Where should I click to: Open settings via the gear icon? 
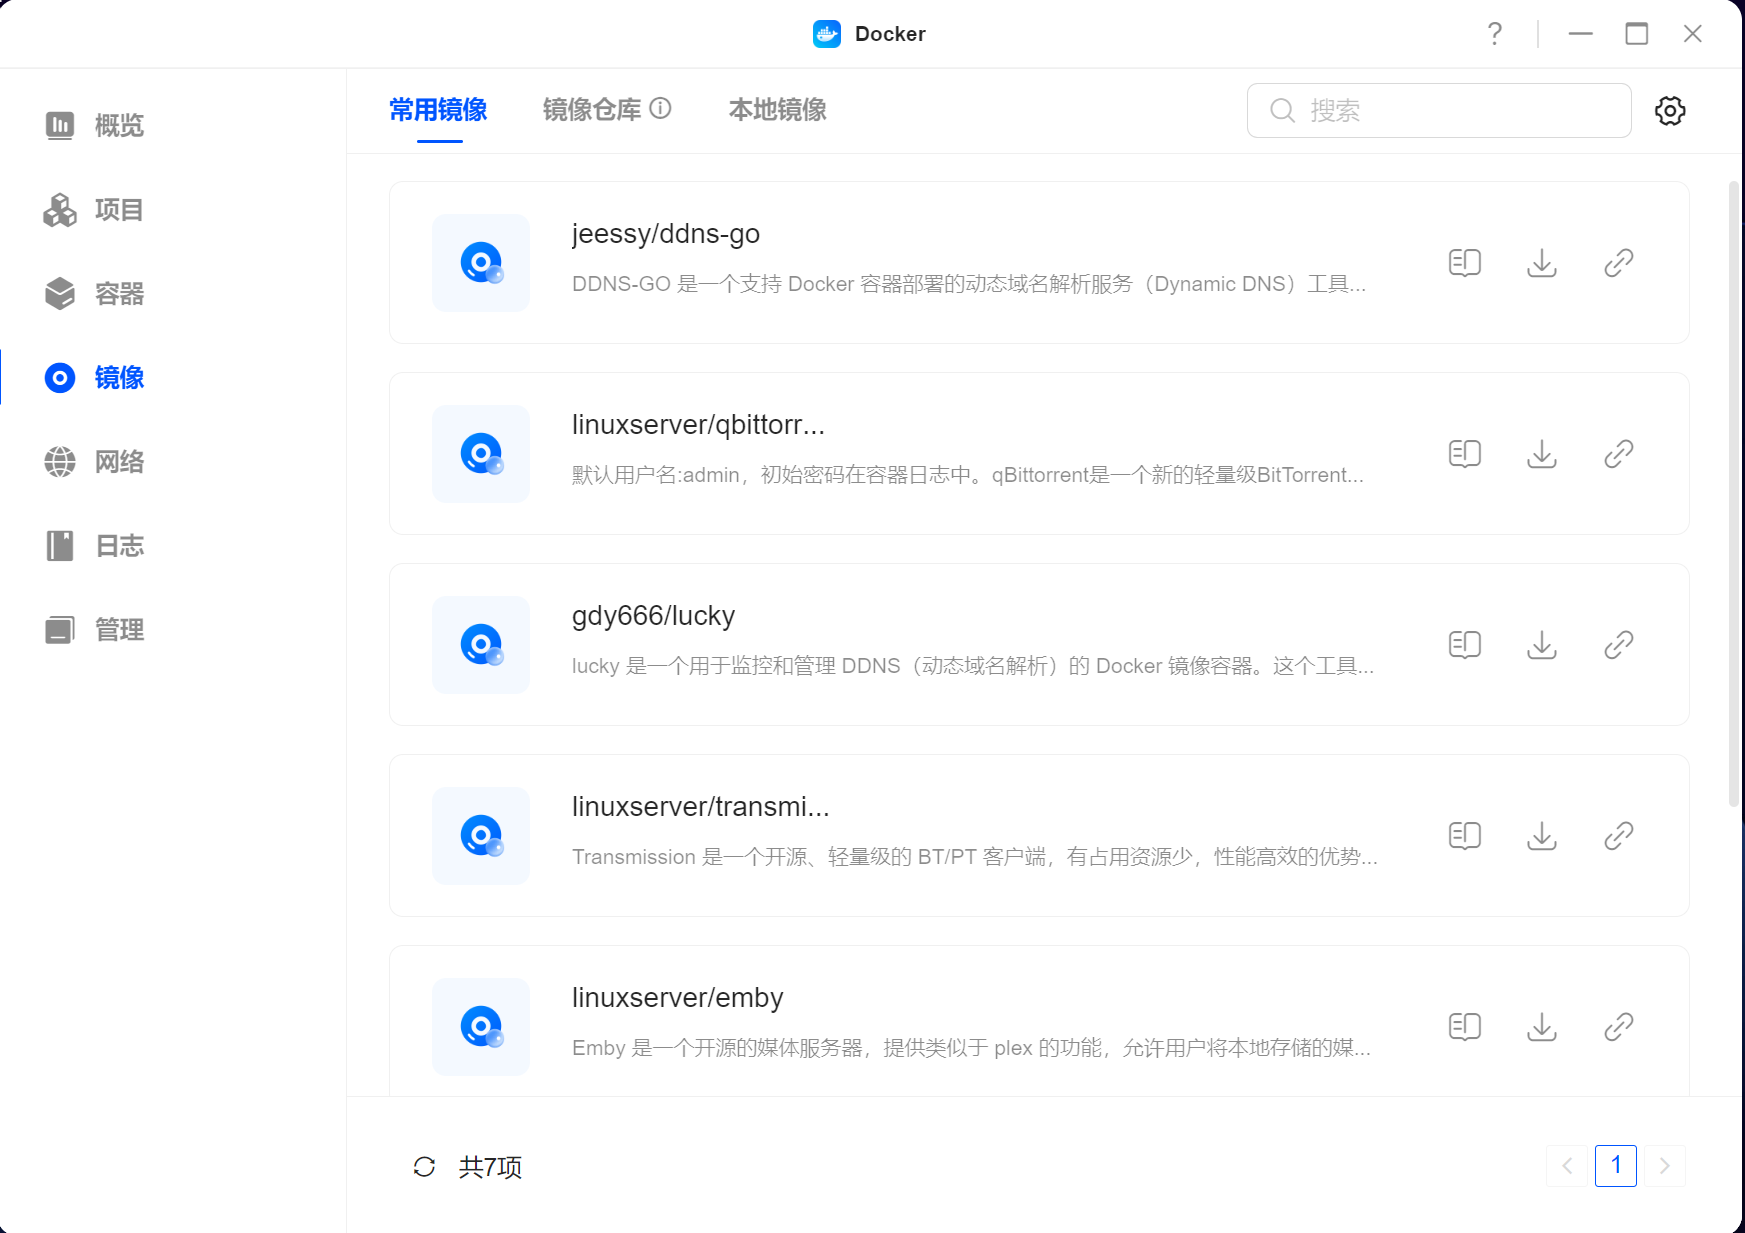coord(1670,110)
